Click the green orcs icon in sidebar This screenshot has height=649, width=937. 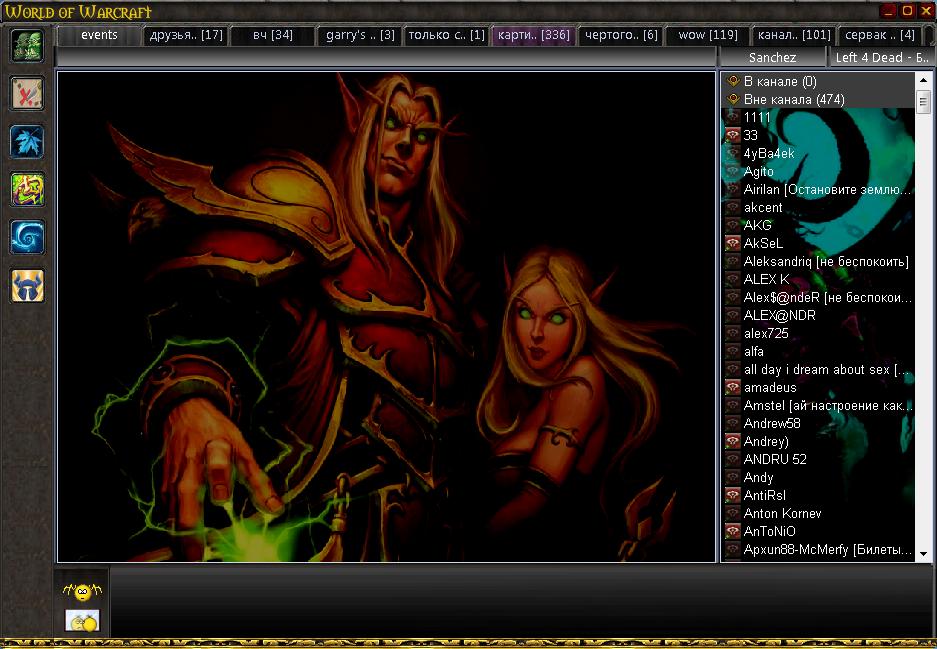pos(26,46)
